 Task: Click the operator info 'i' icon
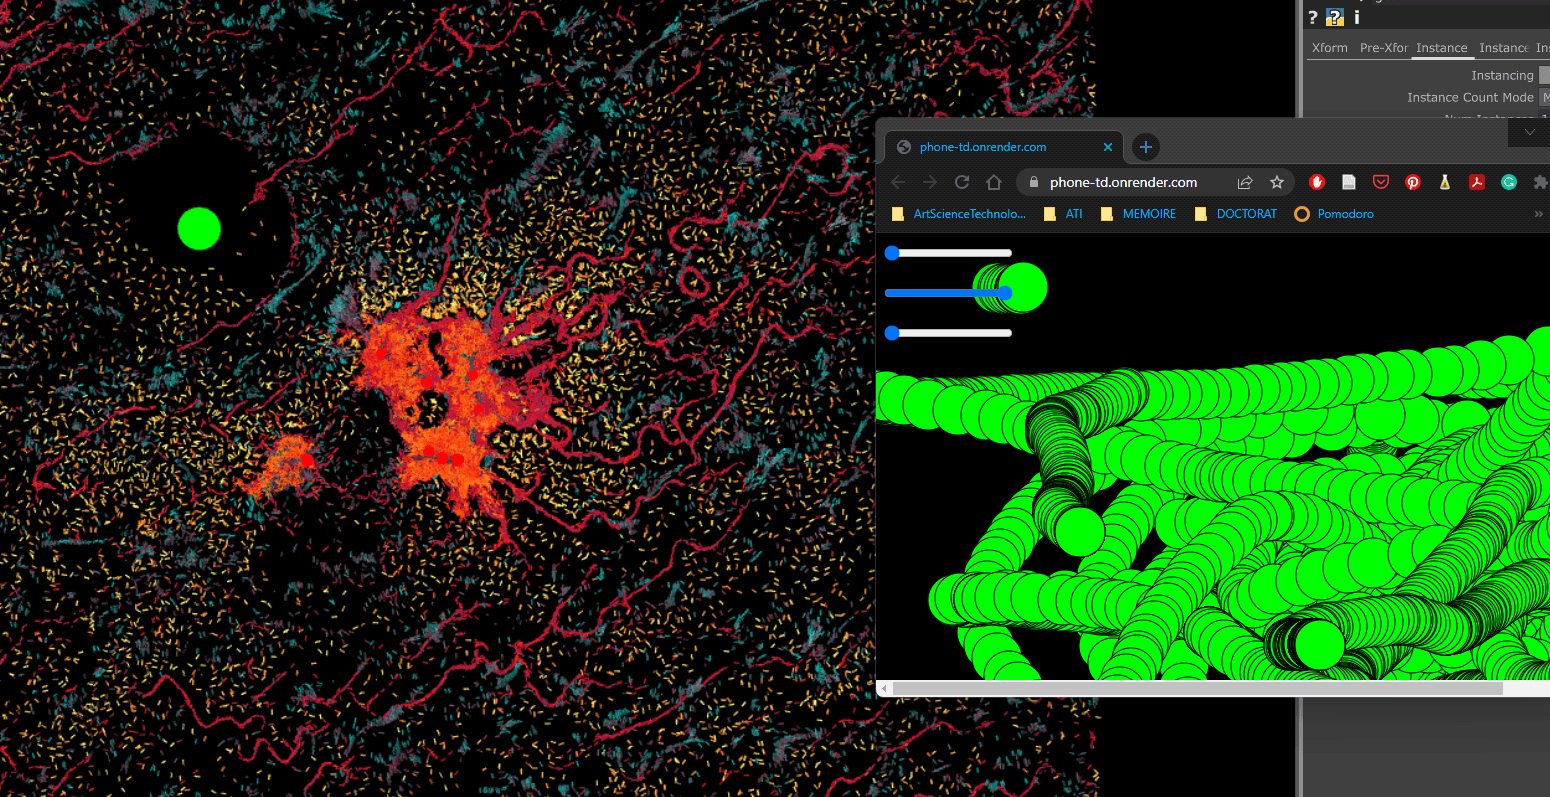(x=1357, y=17)
